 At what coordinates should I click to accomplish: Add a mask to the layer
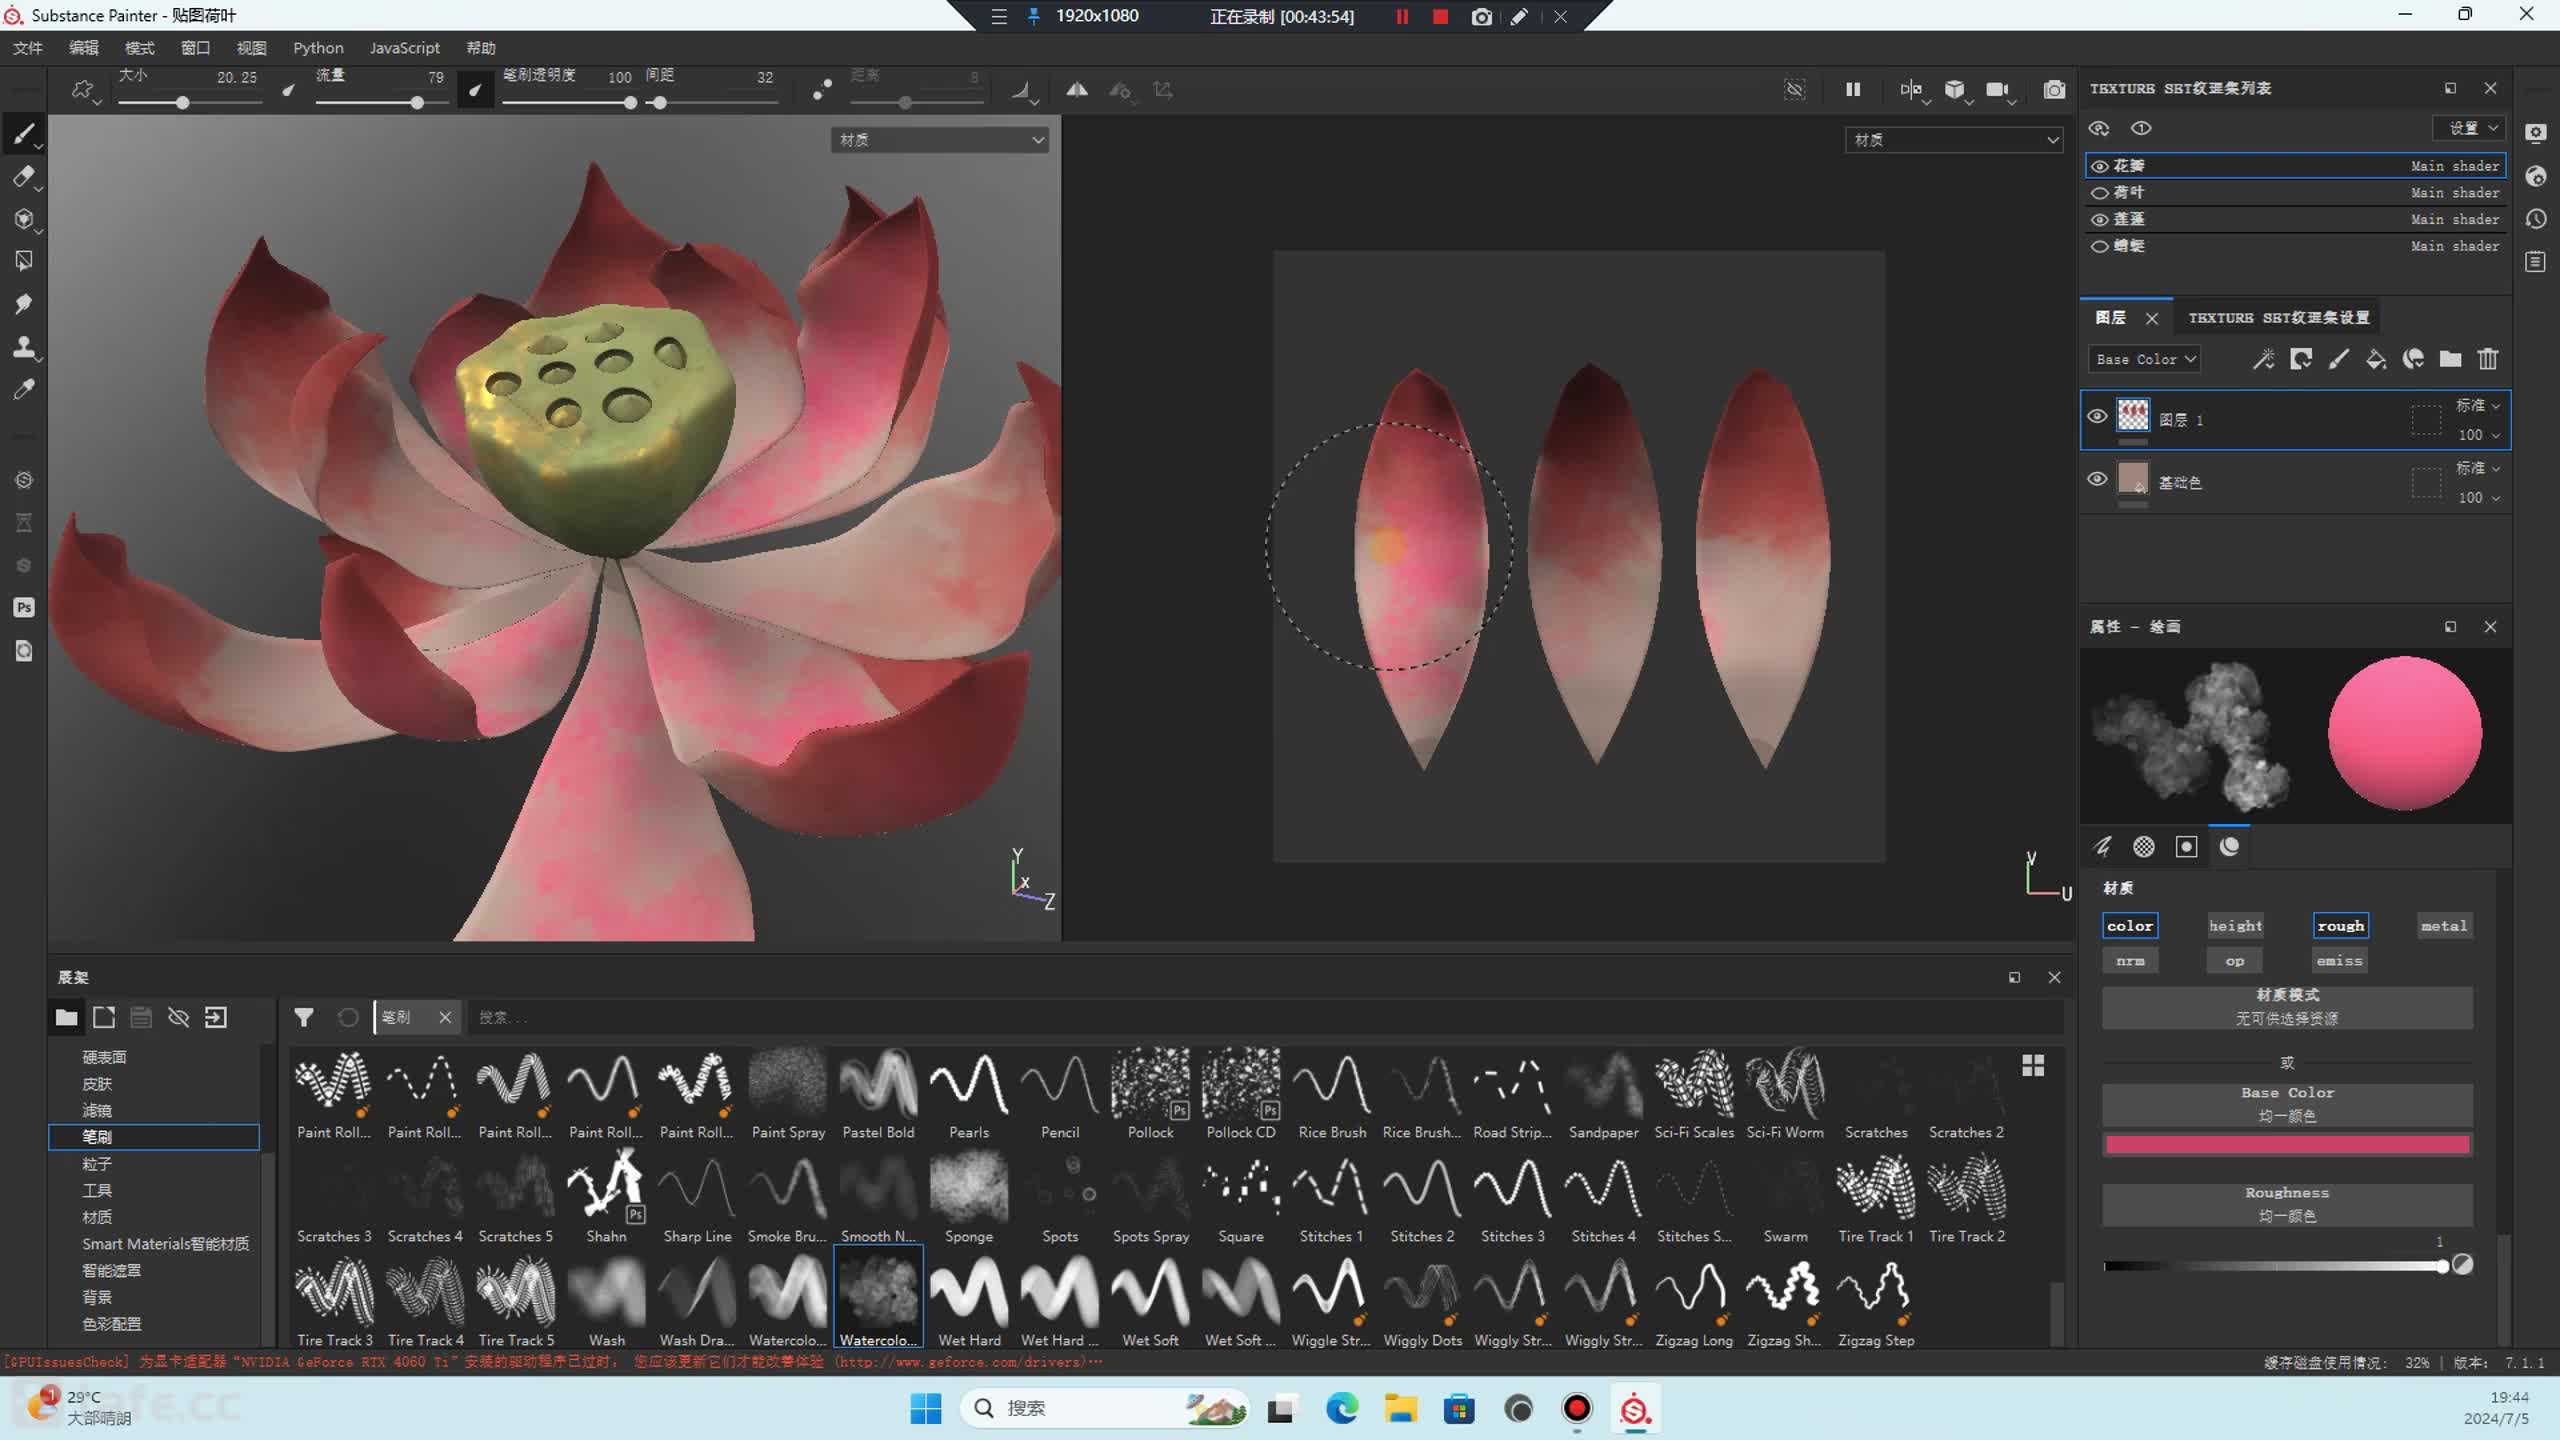pos(2301,359)
